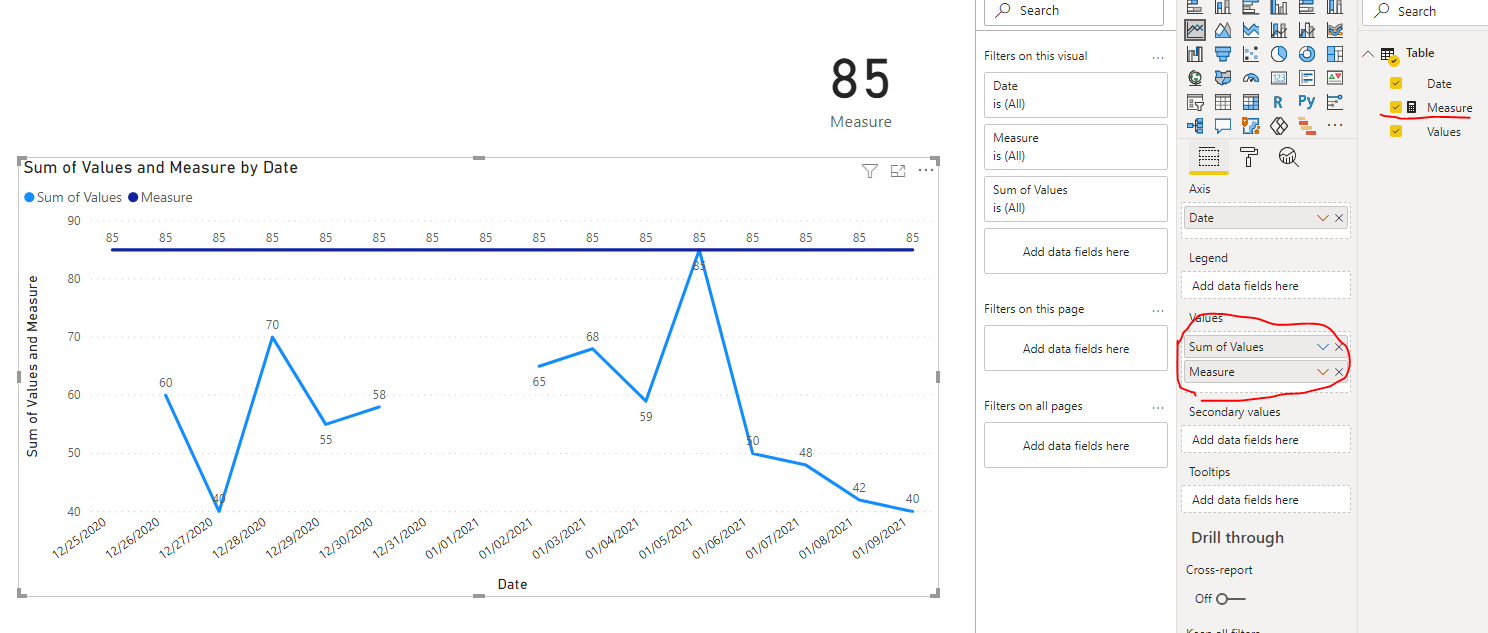Select the Stacked area chart visualization
This screenshot has width=1488, height=633.
[1251, 30]
